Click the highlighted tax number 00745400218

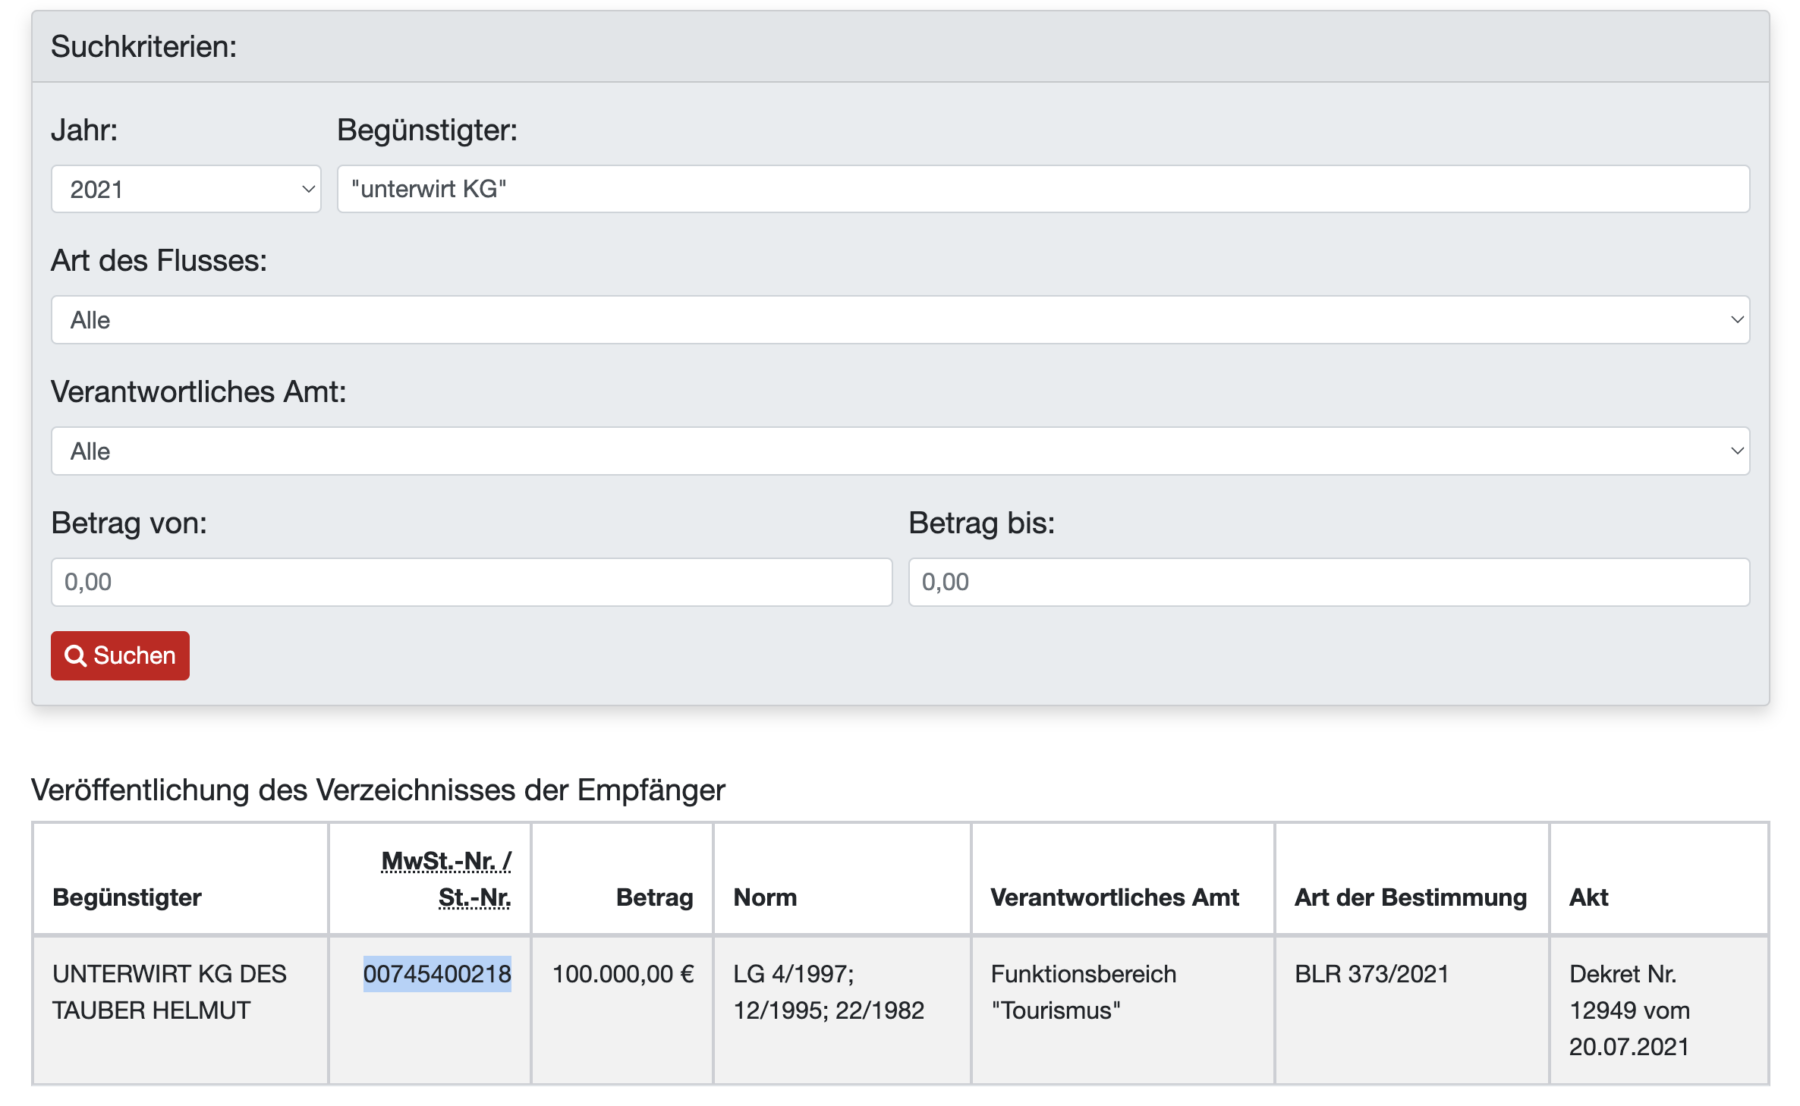437,974
